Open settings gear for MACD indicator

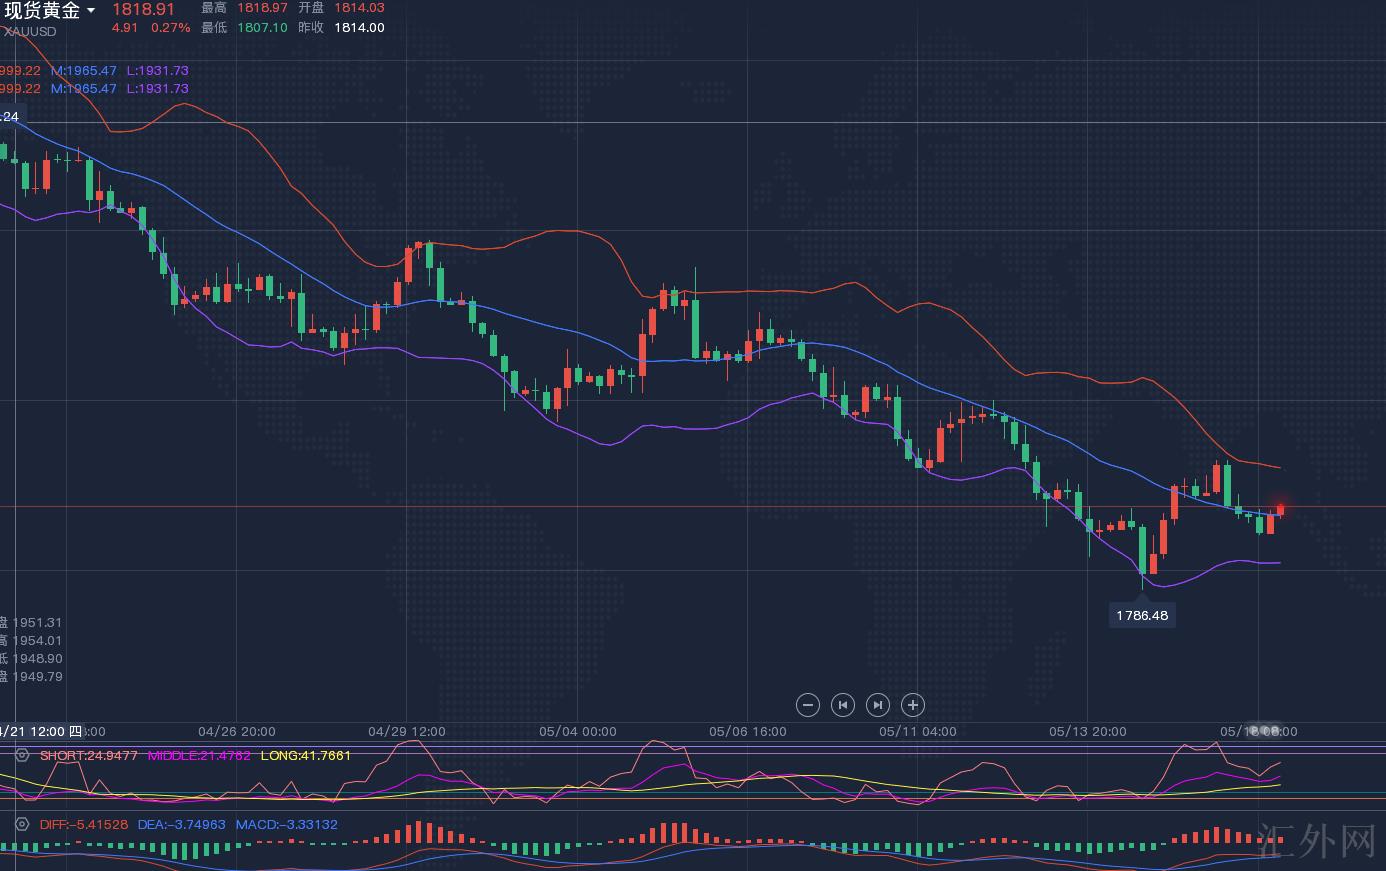click(21, 825)
